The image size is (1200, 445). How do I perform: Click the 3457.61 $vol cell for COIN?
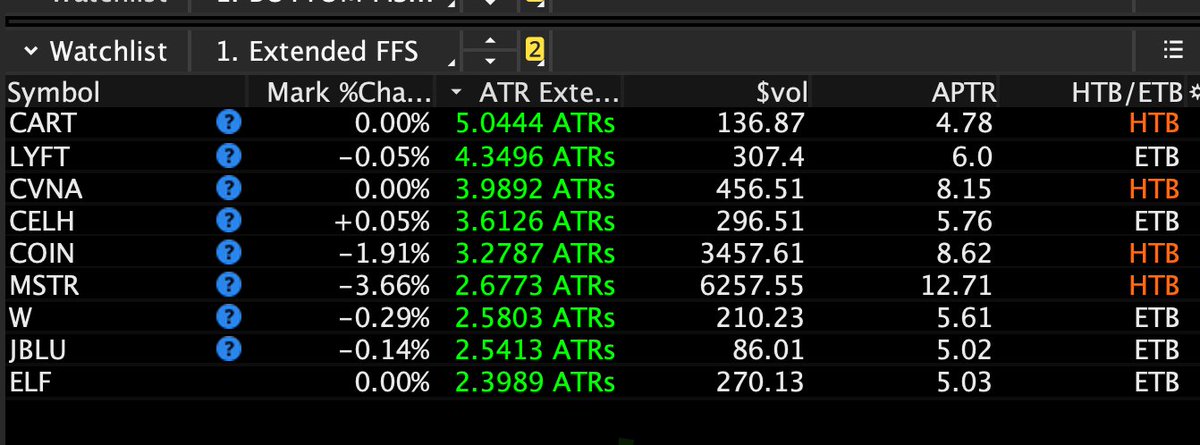pyautogui.click(x=753, y=253)
